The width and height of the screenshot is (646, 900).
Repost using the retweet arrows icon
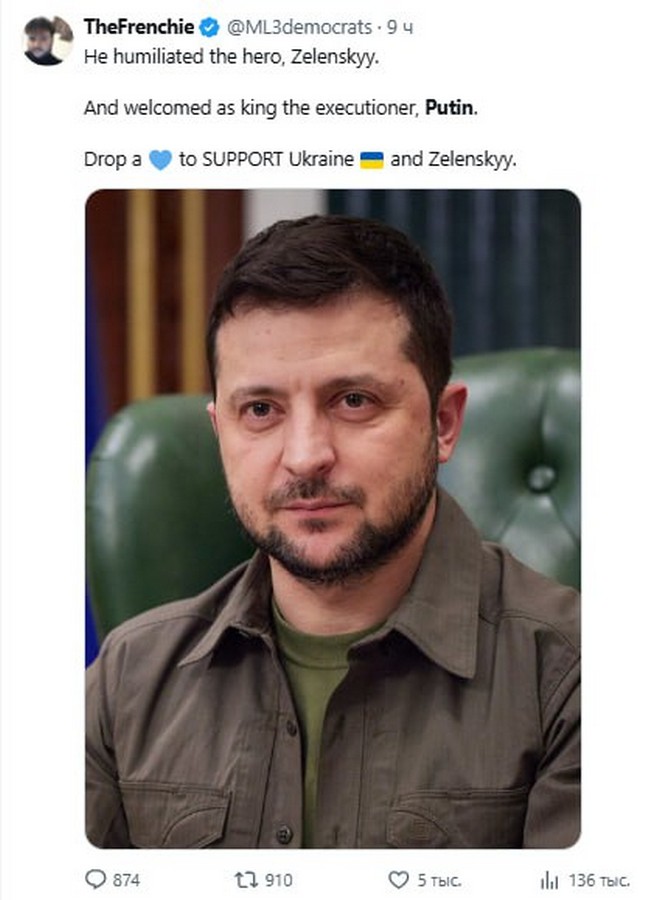point(247,879)
